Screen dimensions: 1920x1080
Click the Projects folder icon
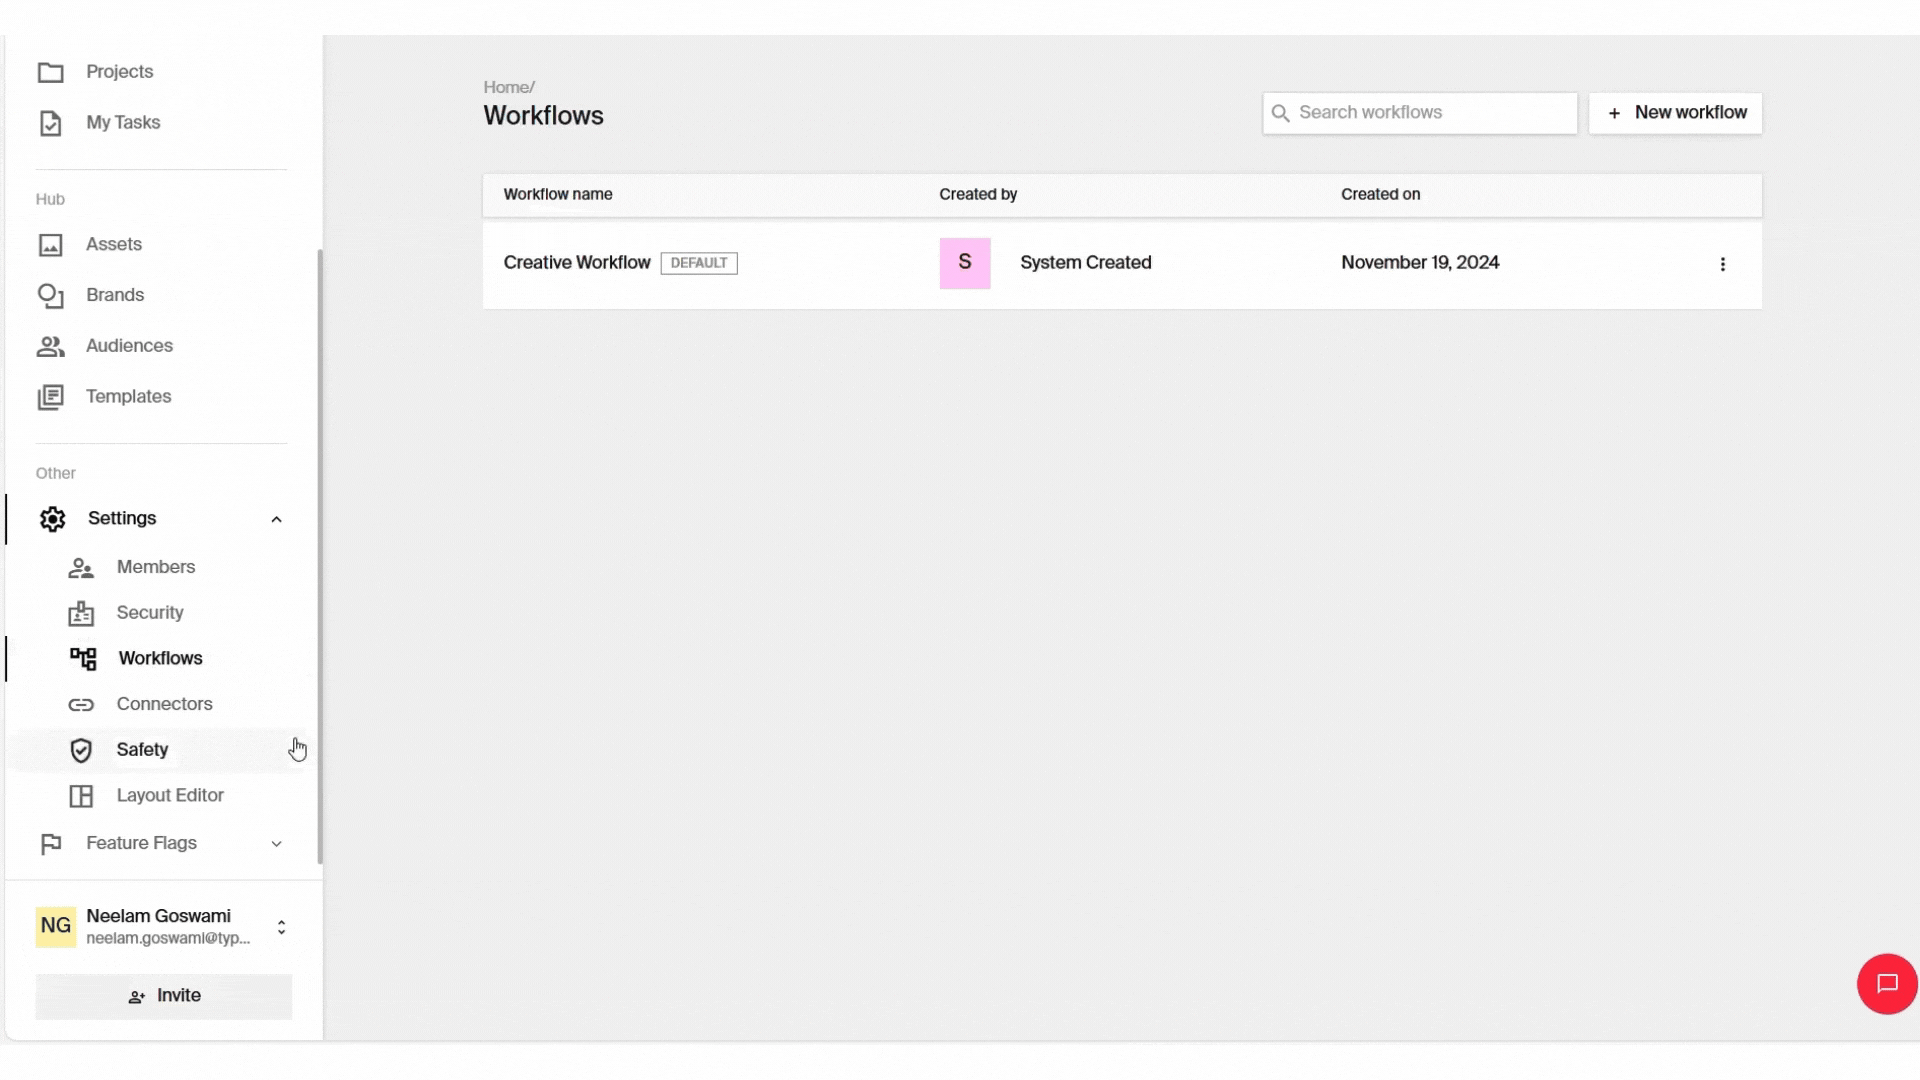tap(51, 72)
